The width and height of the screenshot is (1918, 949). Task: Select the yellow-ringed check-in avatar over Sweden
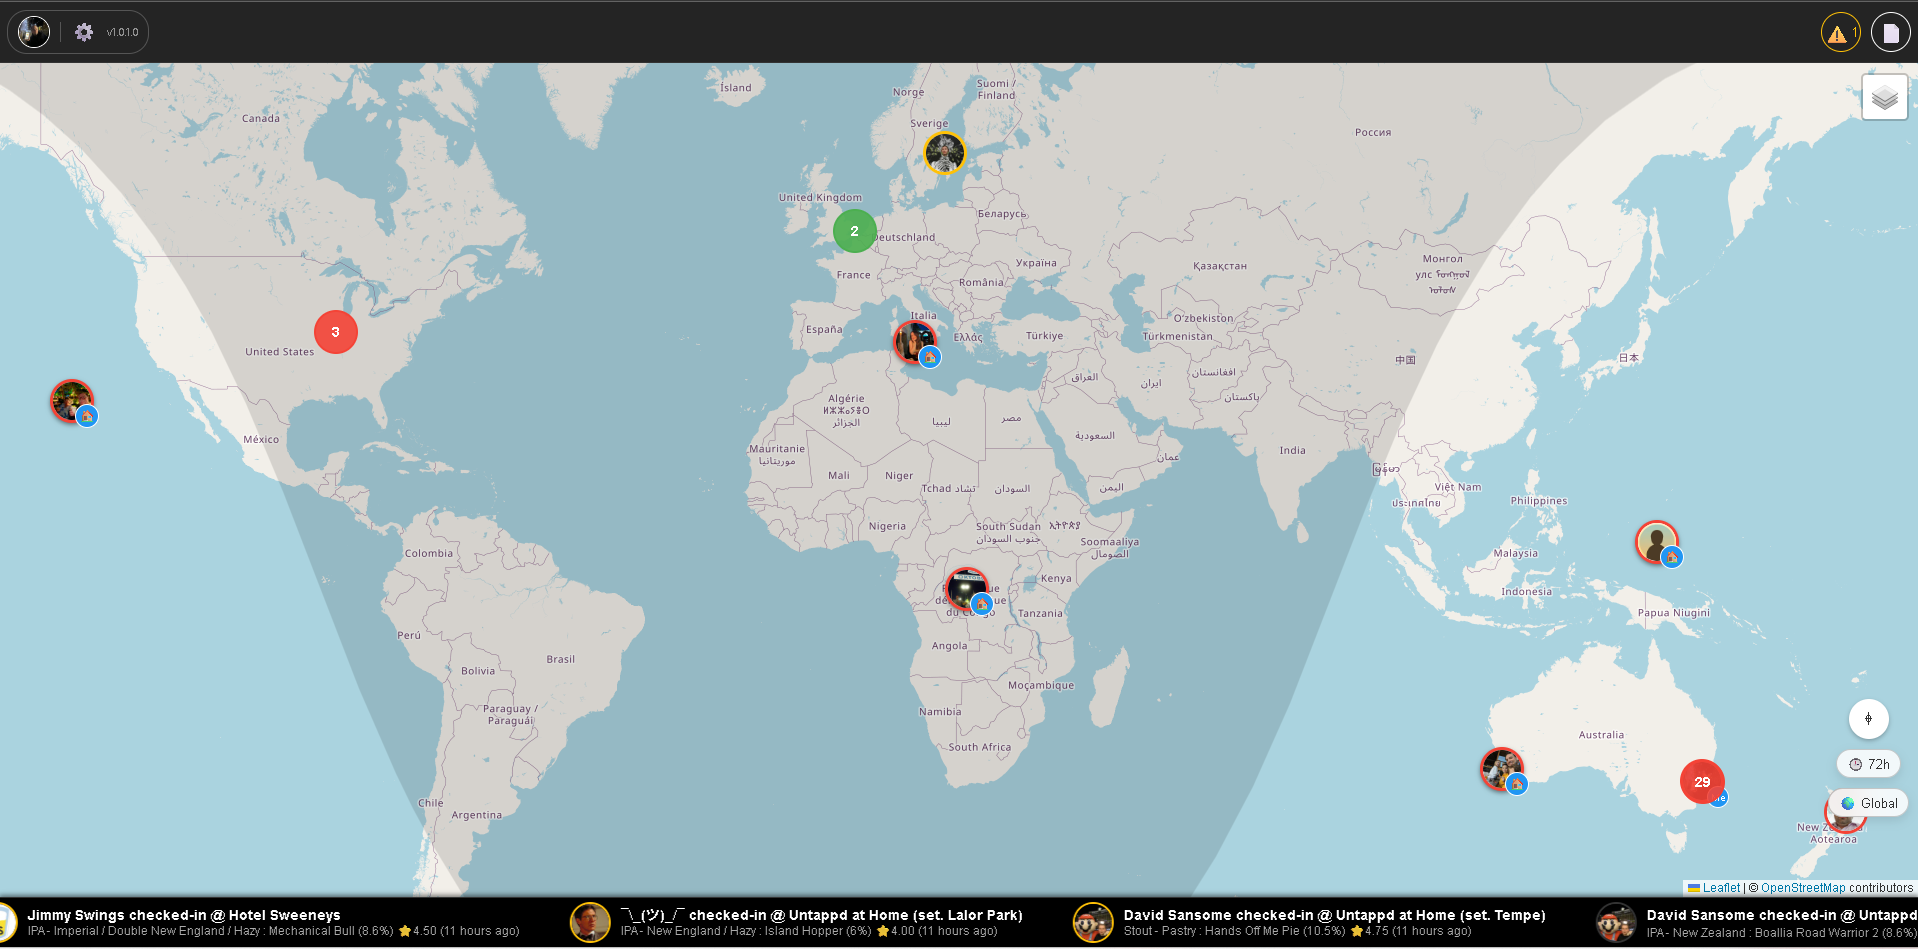click(944, 153)
